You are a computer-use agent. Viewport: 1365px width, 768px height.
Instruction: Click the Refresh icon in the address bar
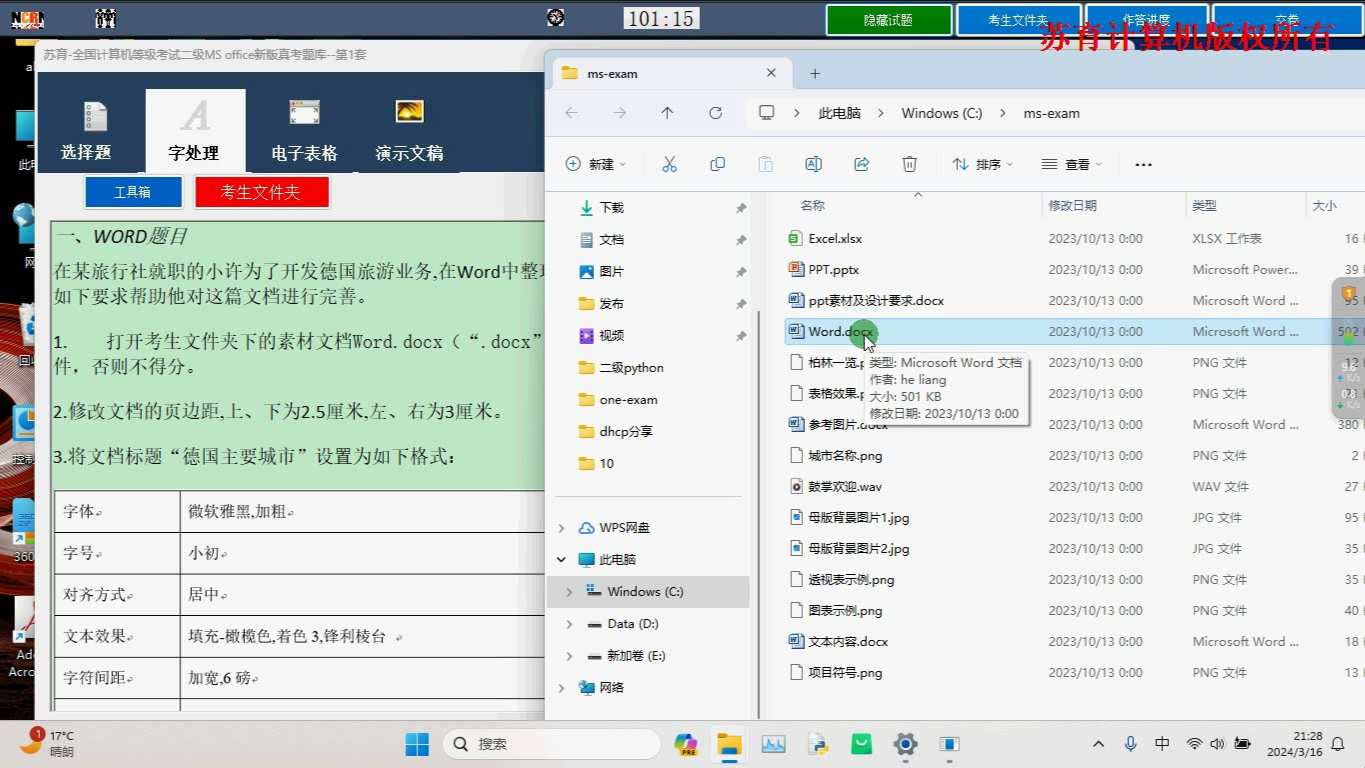pyautogui.click(x=715, y=113)
